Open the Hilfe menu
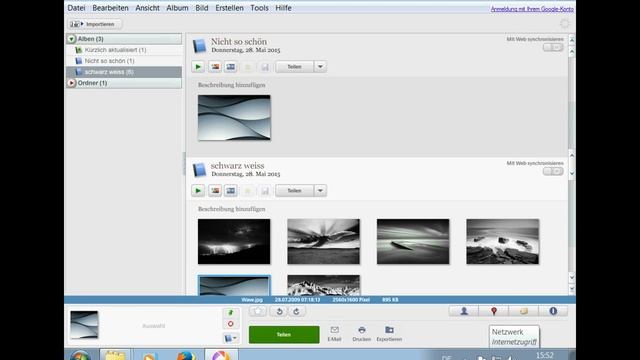The width and height of the screenshot is (640, 360). (x=283, y=8)
